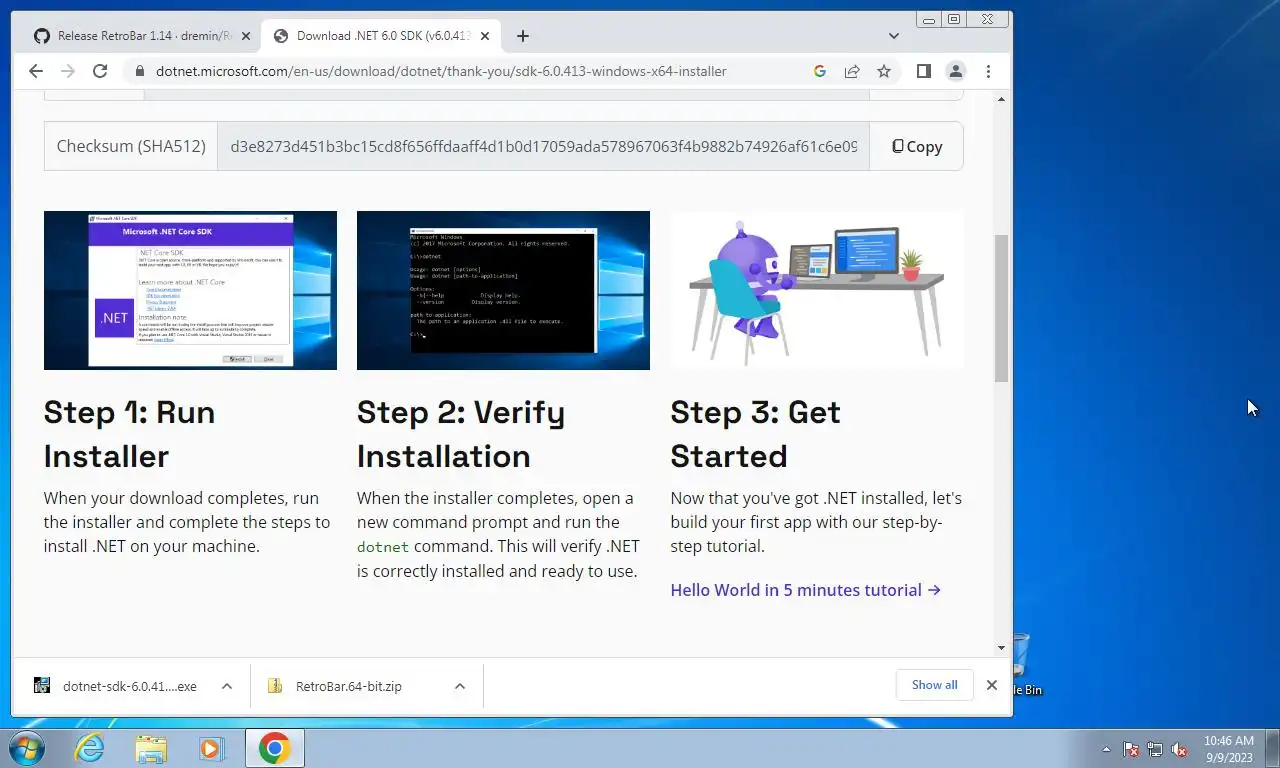The height and width of the screenshot is (768, 1280).
Task: Open the Windows Start menu
Action: click(x=27, y=748)
